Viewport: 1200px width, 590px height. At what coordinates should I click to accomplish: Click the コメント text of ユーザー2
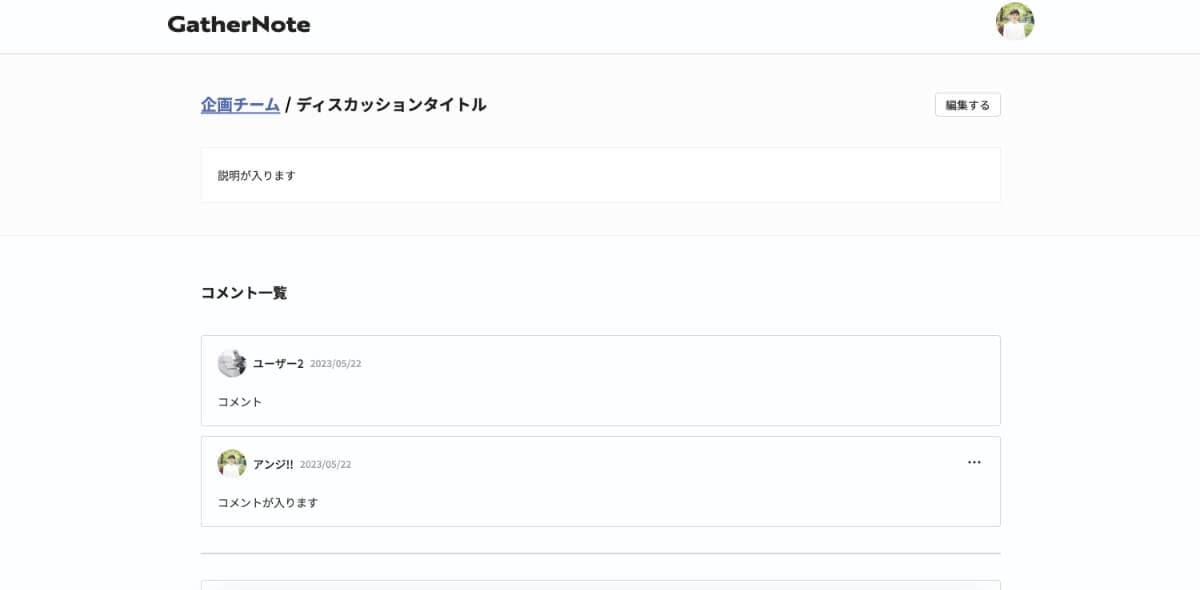tap(240, 402)
